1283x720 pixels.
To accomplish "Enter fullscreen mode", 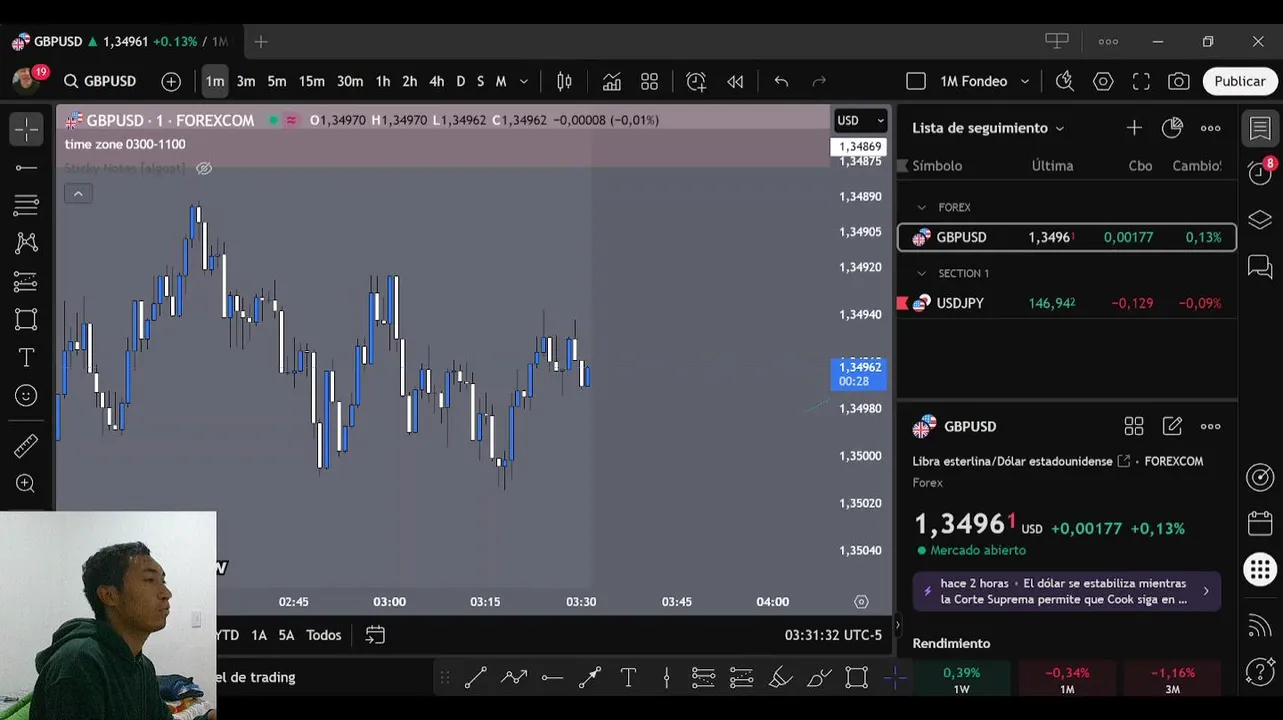I will 1141,81.
